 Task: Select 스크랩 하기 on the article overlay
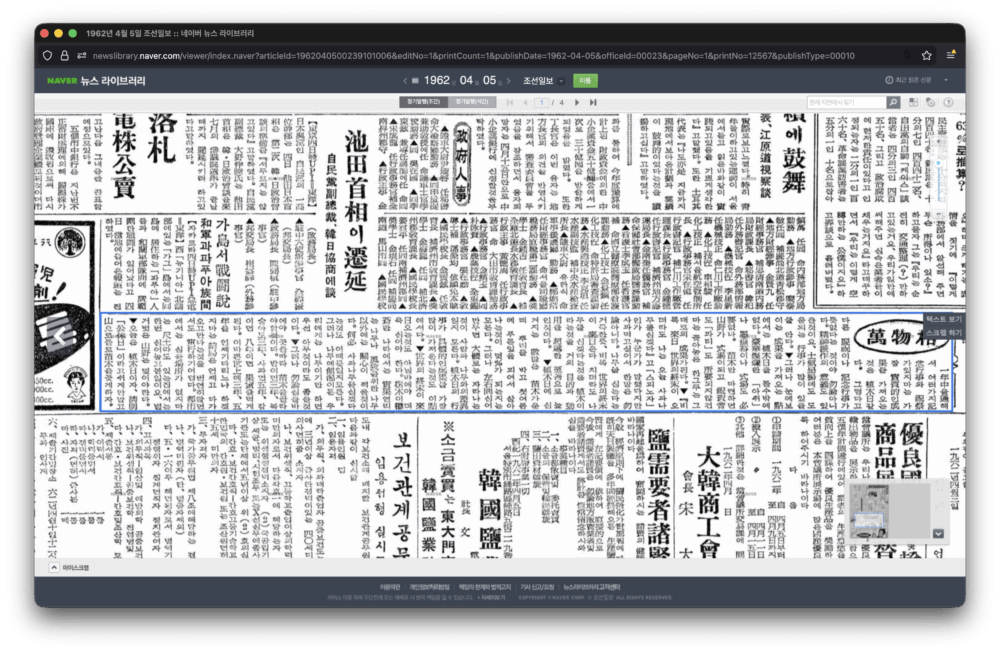[x=943, y=331]
